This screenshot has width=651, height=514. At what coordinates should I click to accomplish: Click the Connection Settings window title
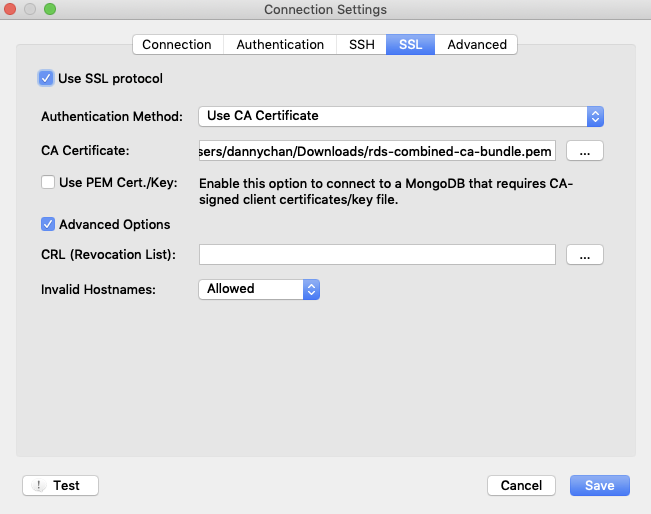[x=325, y=10]
